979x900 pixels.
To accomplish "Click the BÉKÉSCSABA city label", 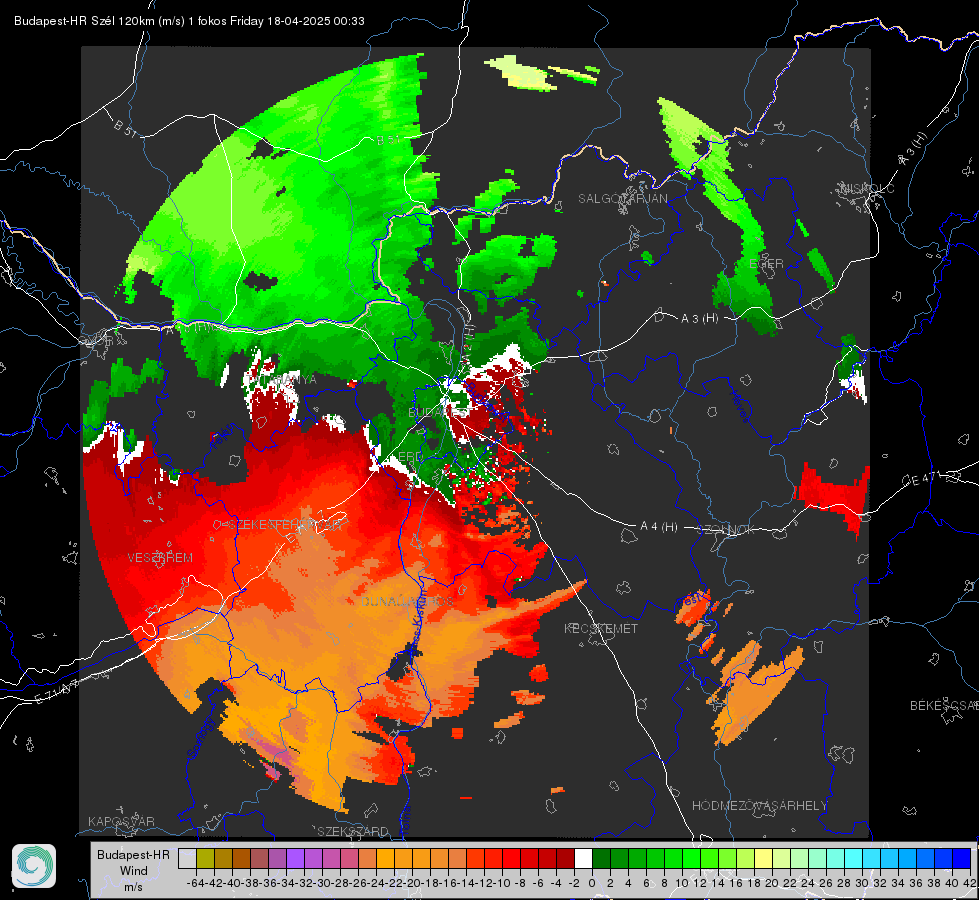I will pos(944,706).
